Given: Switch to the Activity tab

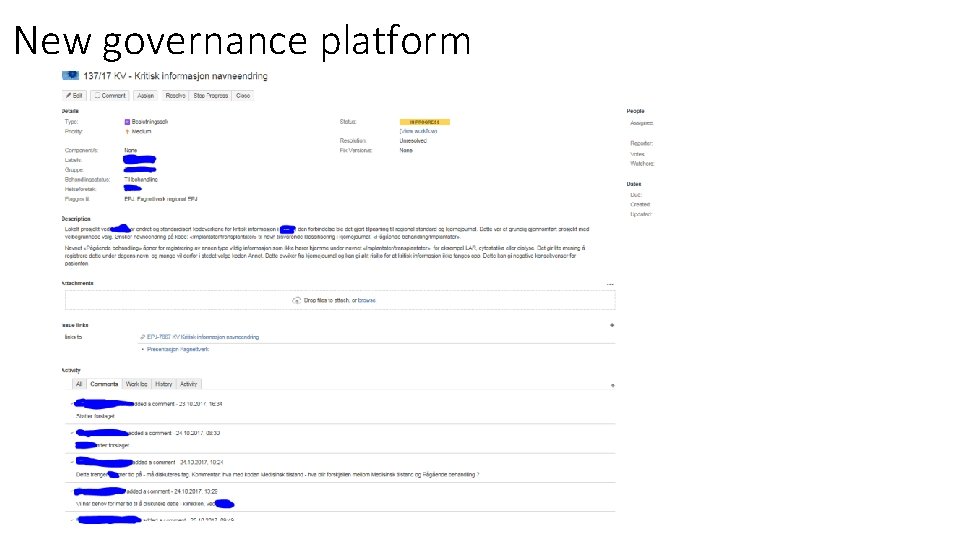Looking at the screenshot, I should tap(189, 384).
